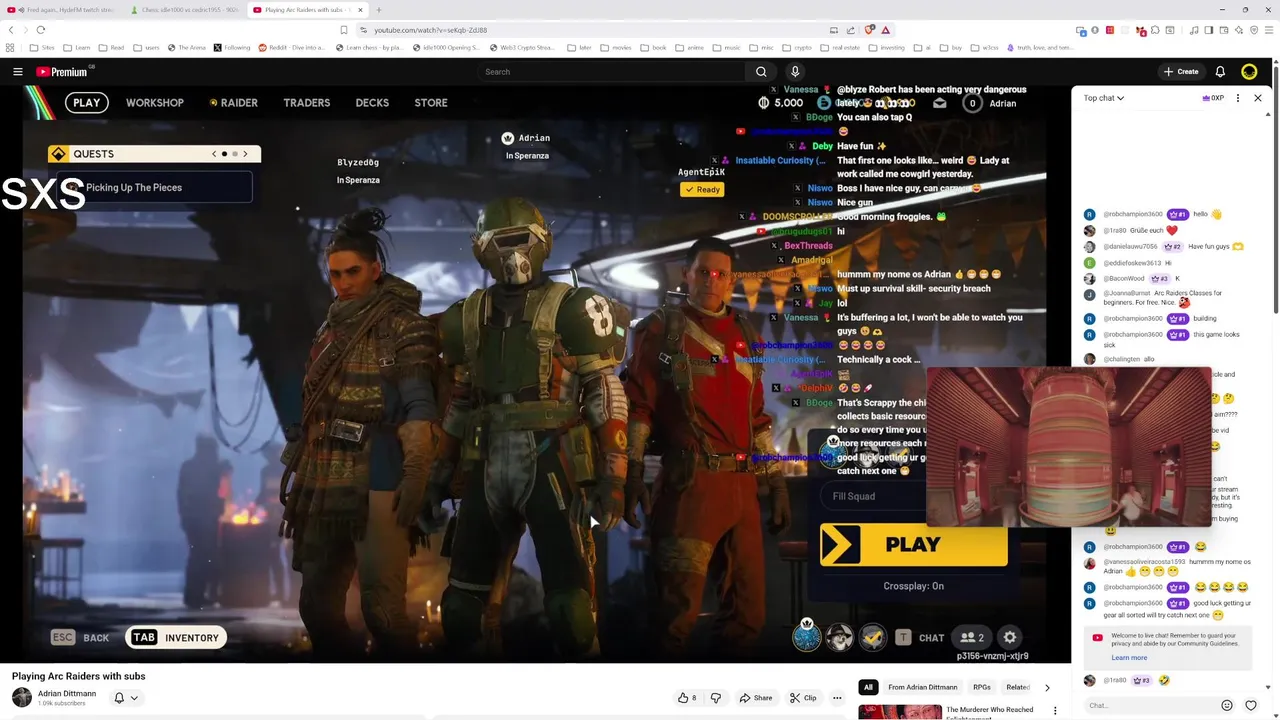Click the YouTube Premium logo

point(63,72)
